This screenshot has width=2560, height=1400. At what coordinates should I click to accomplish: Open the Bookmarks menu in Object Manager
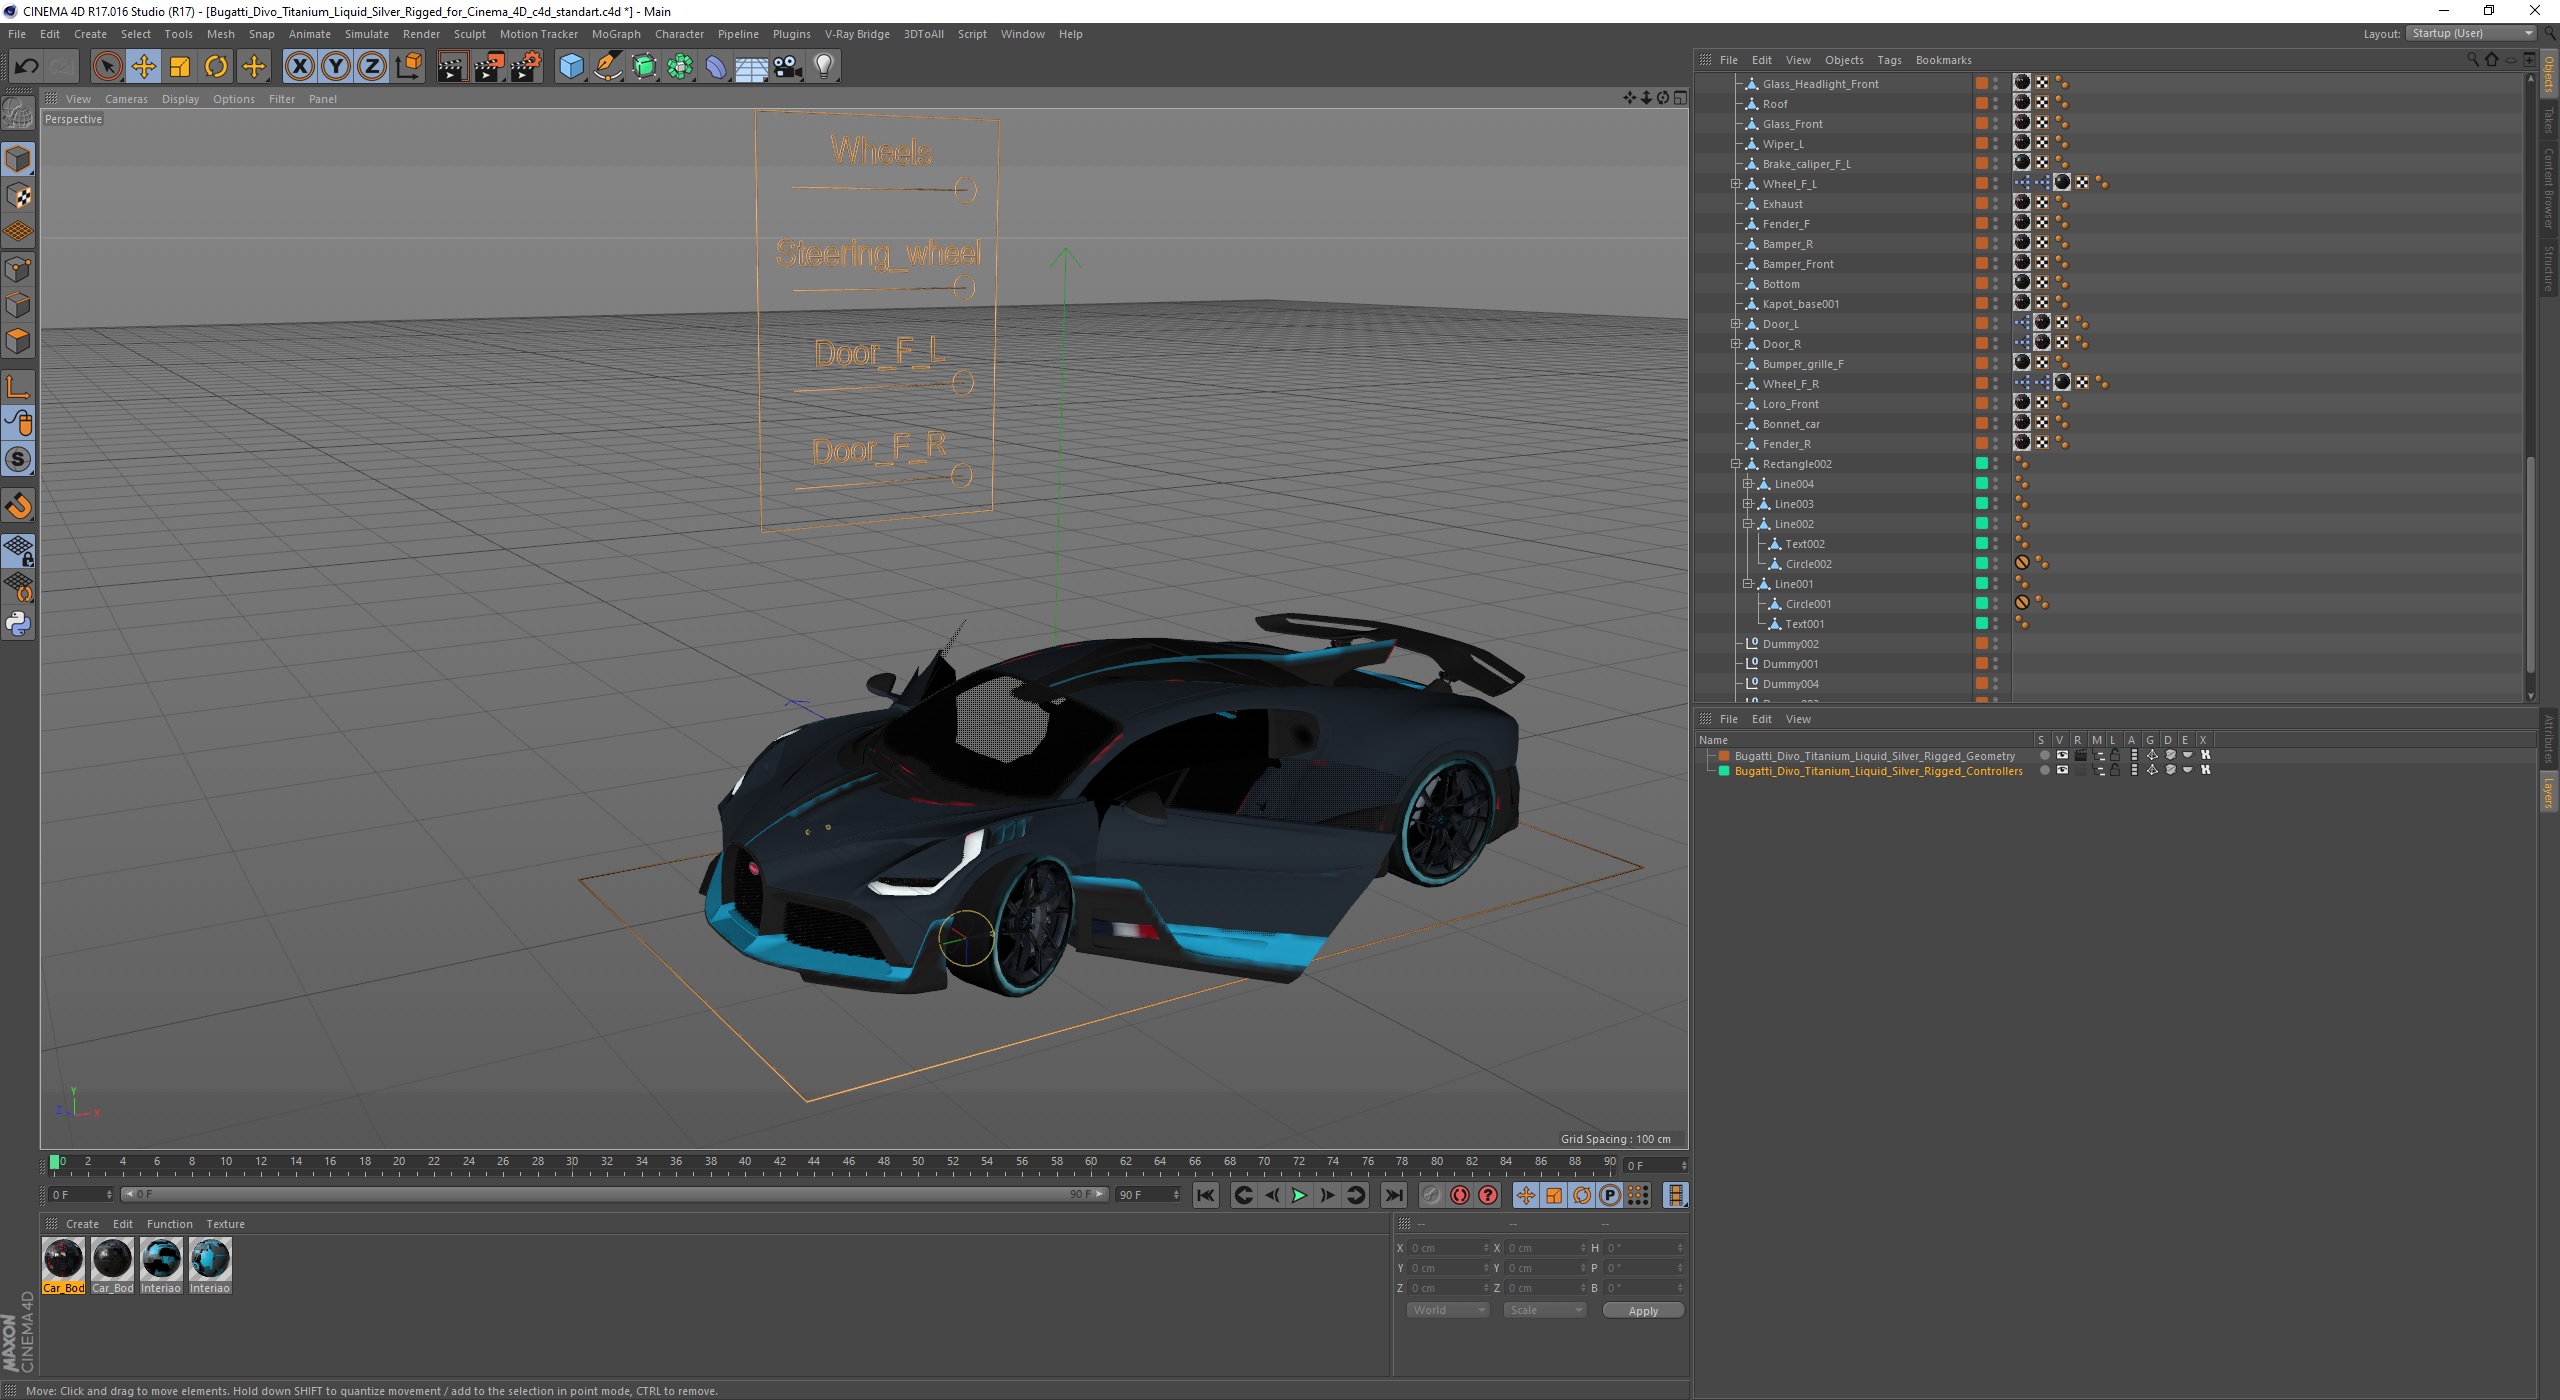[x=1943, y=60]
